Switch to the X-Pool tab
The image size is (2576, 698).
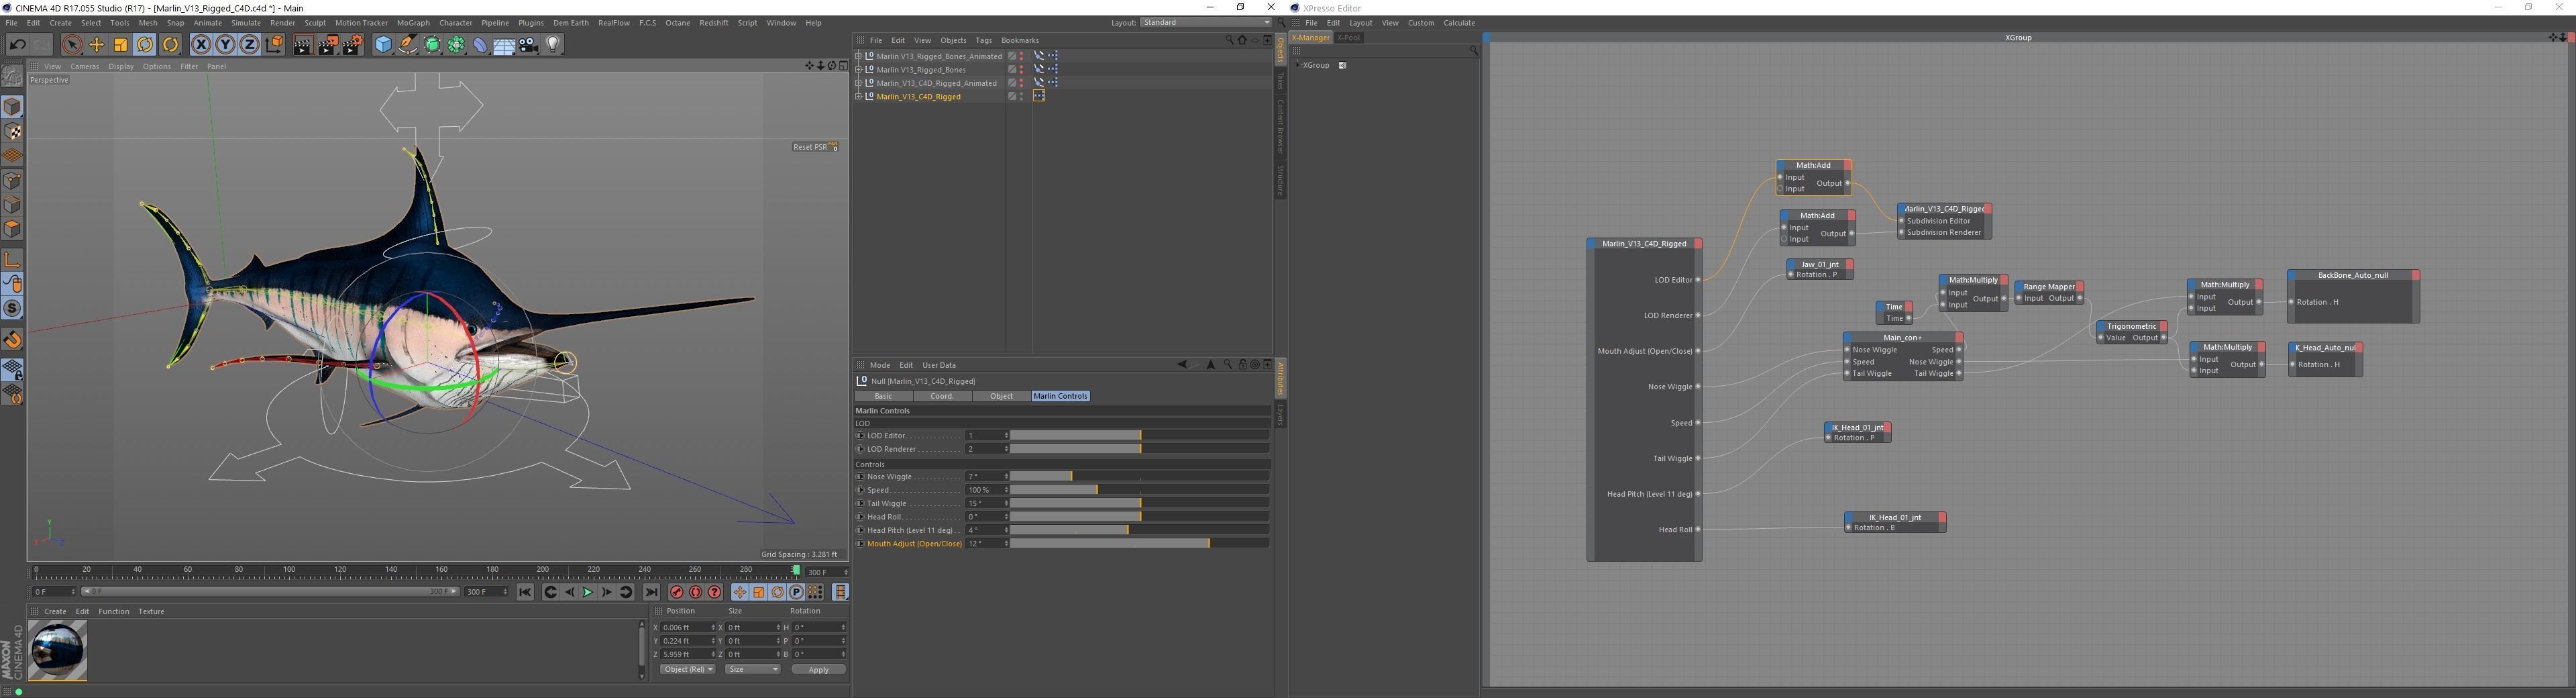point(1348,38)
